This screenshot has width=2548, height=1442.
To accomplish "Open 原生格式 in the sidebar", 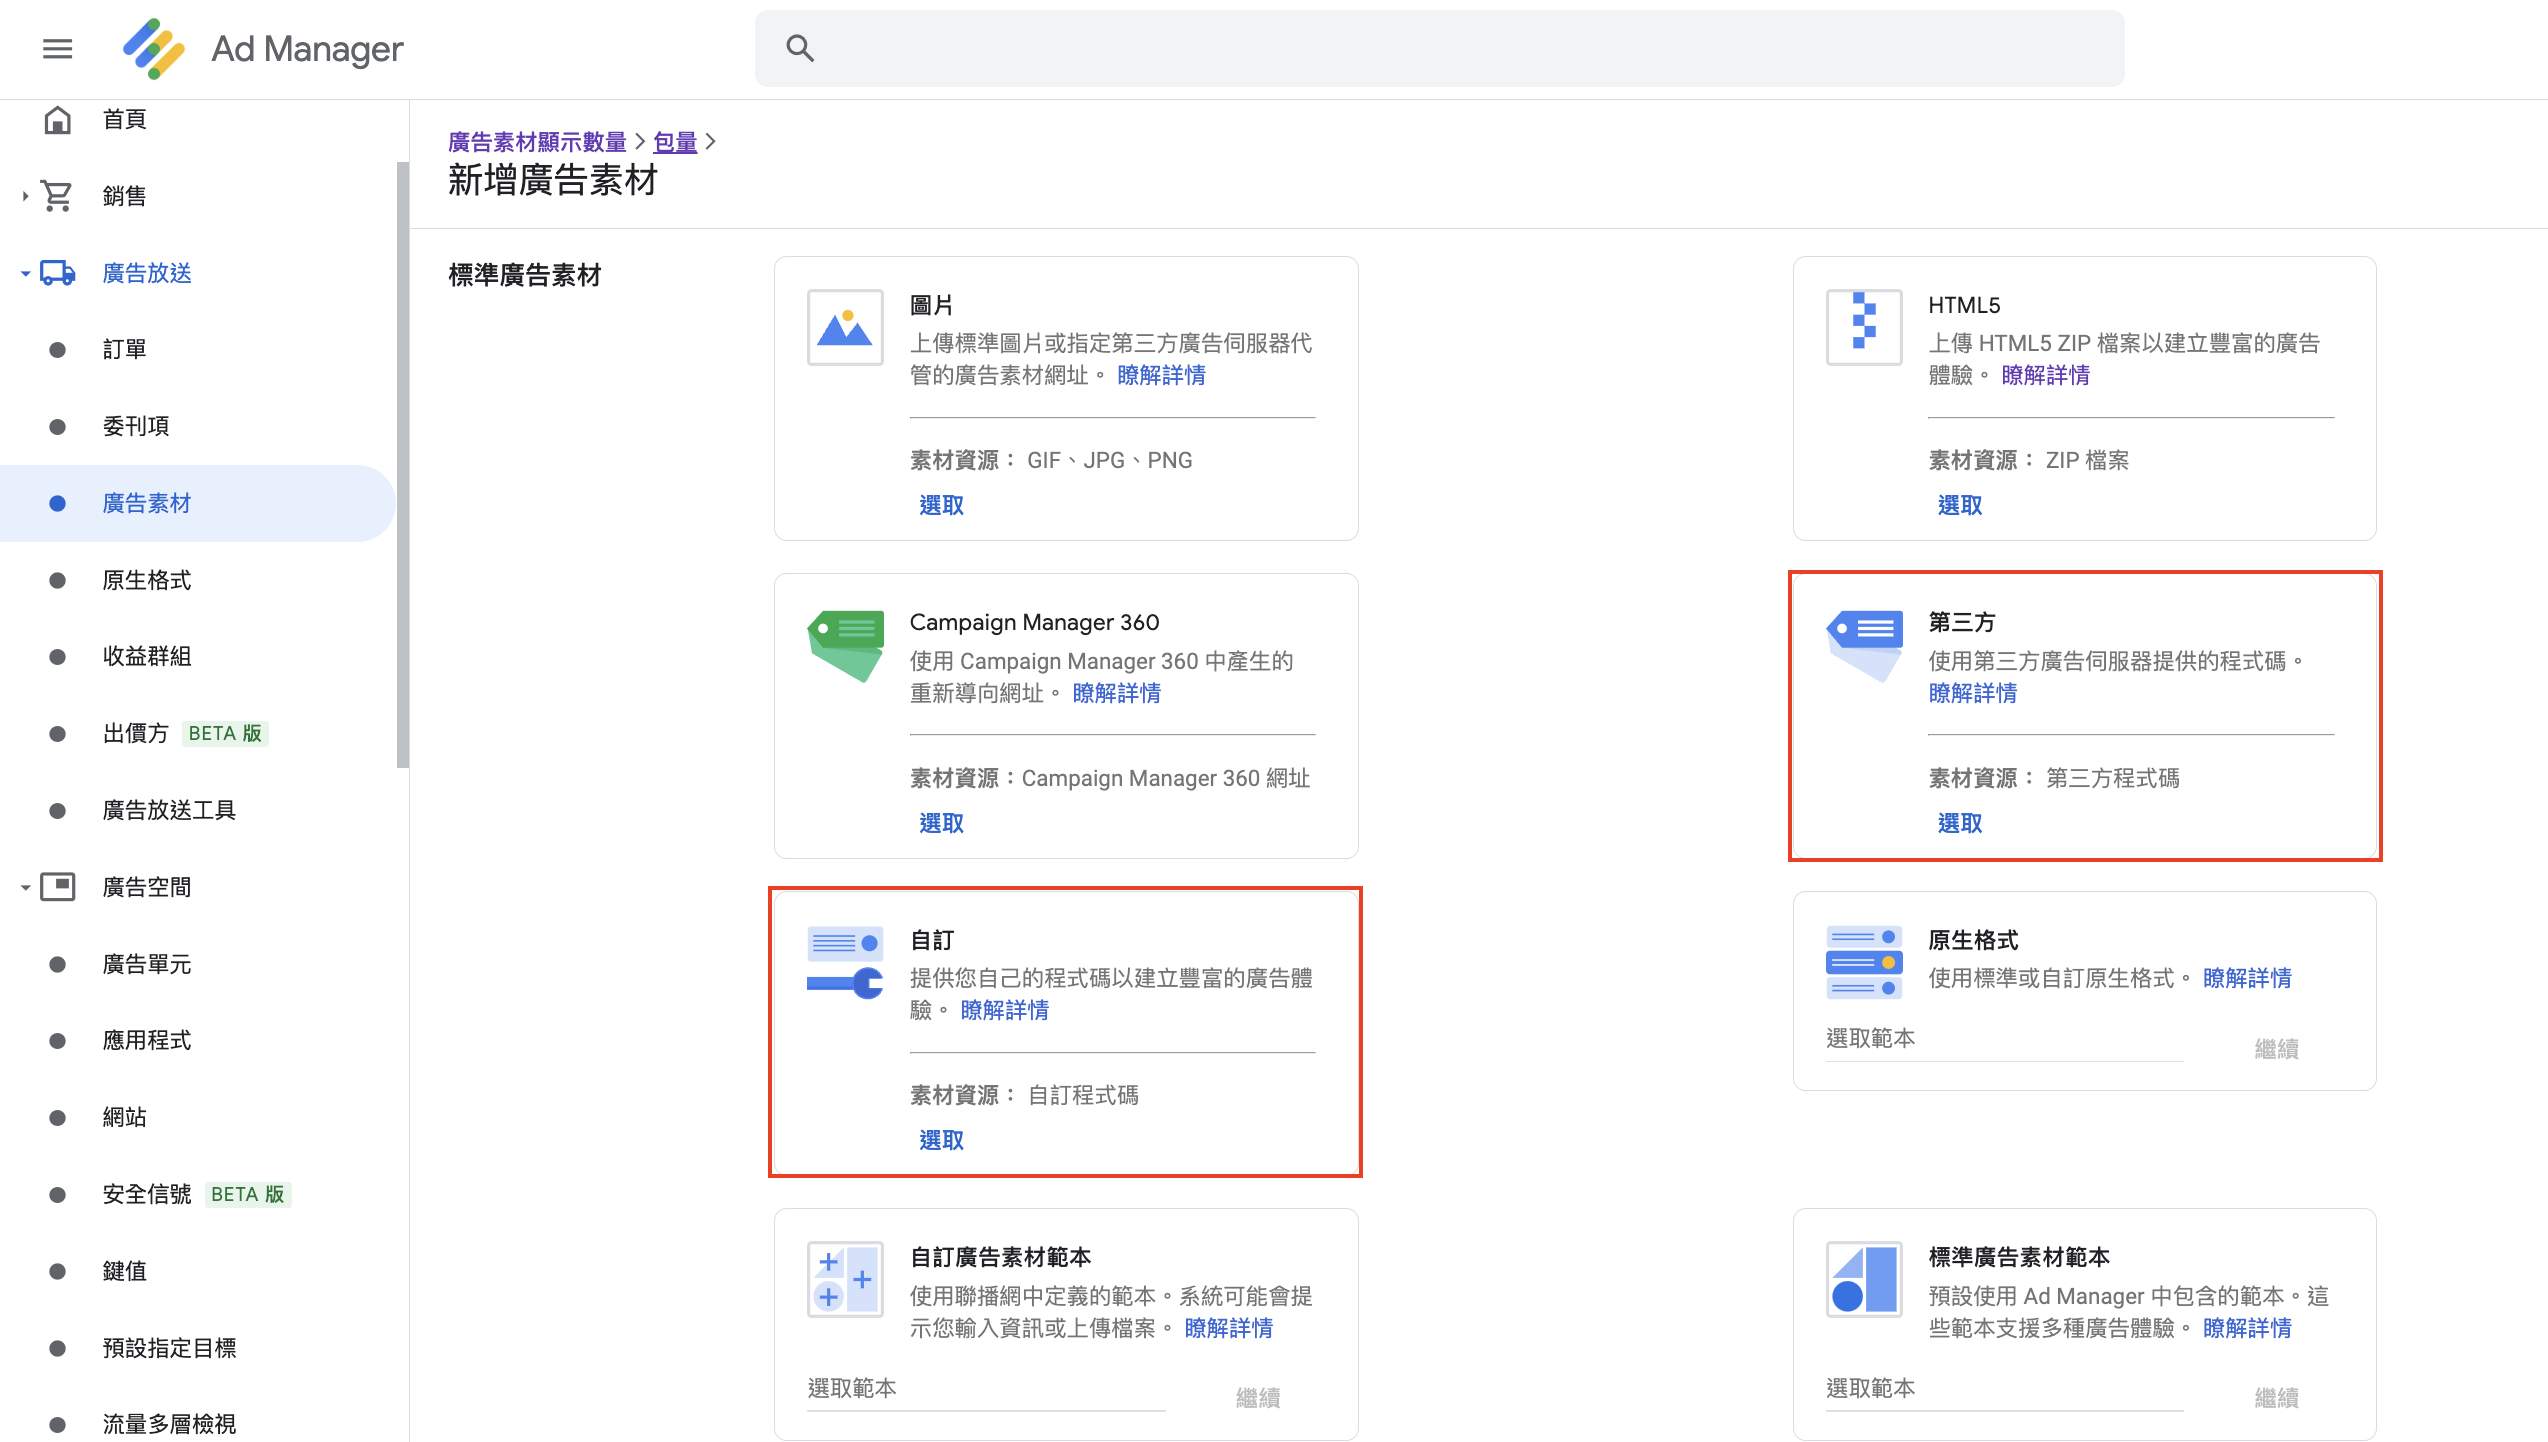I will pyautogui.click(x=198, y=580).
